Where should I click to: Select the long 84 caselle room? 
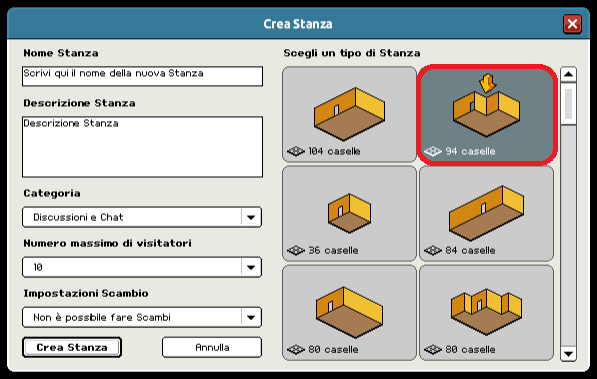[486, 213]
